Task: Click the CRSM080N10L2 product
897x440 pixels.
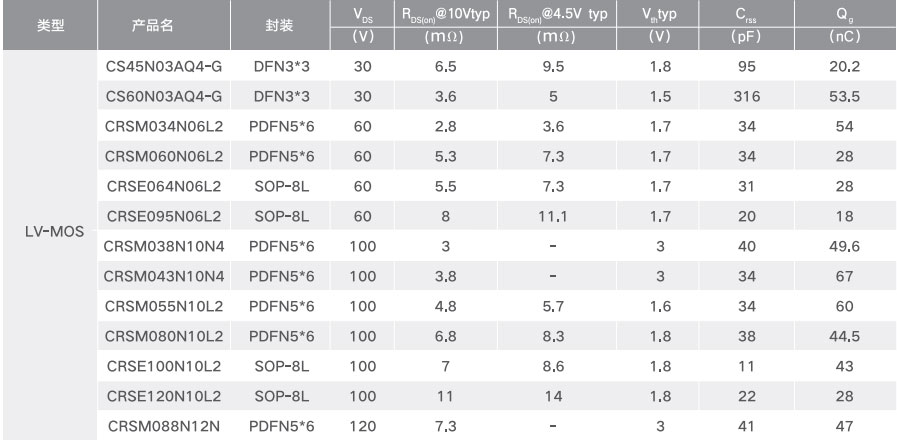Action: [164, 336]
